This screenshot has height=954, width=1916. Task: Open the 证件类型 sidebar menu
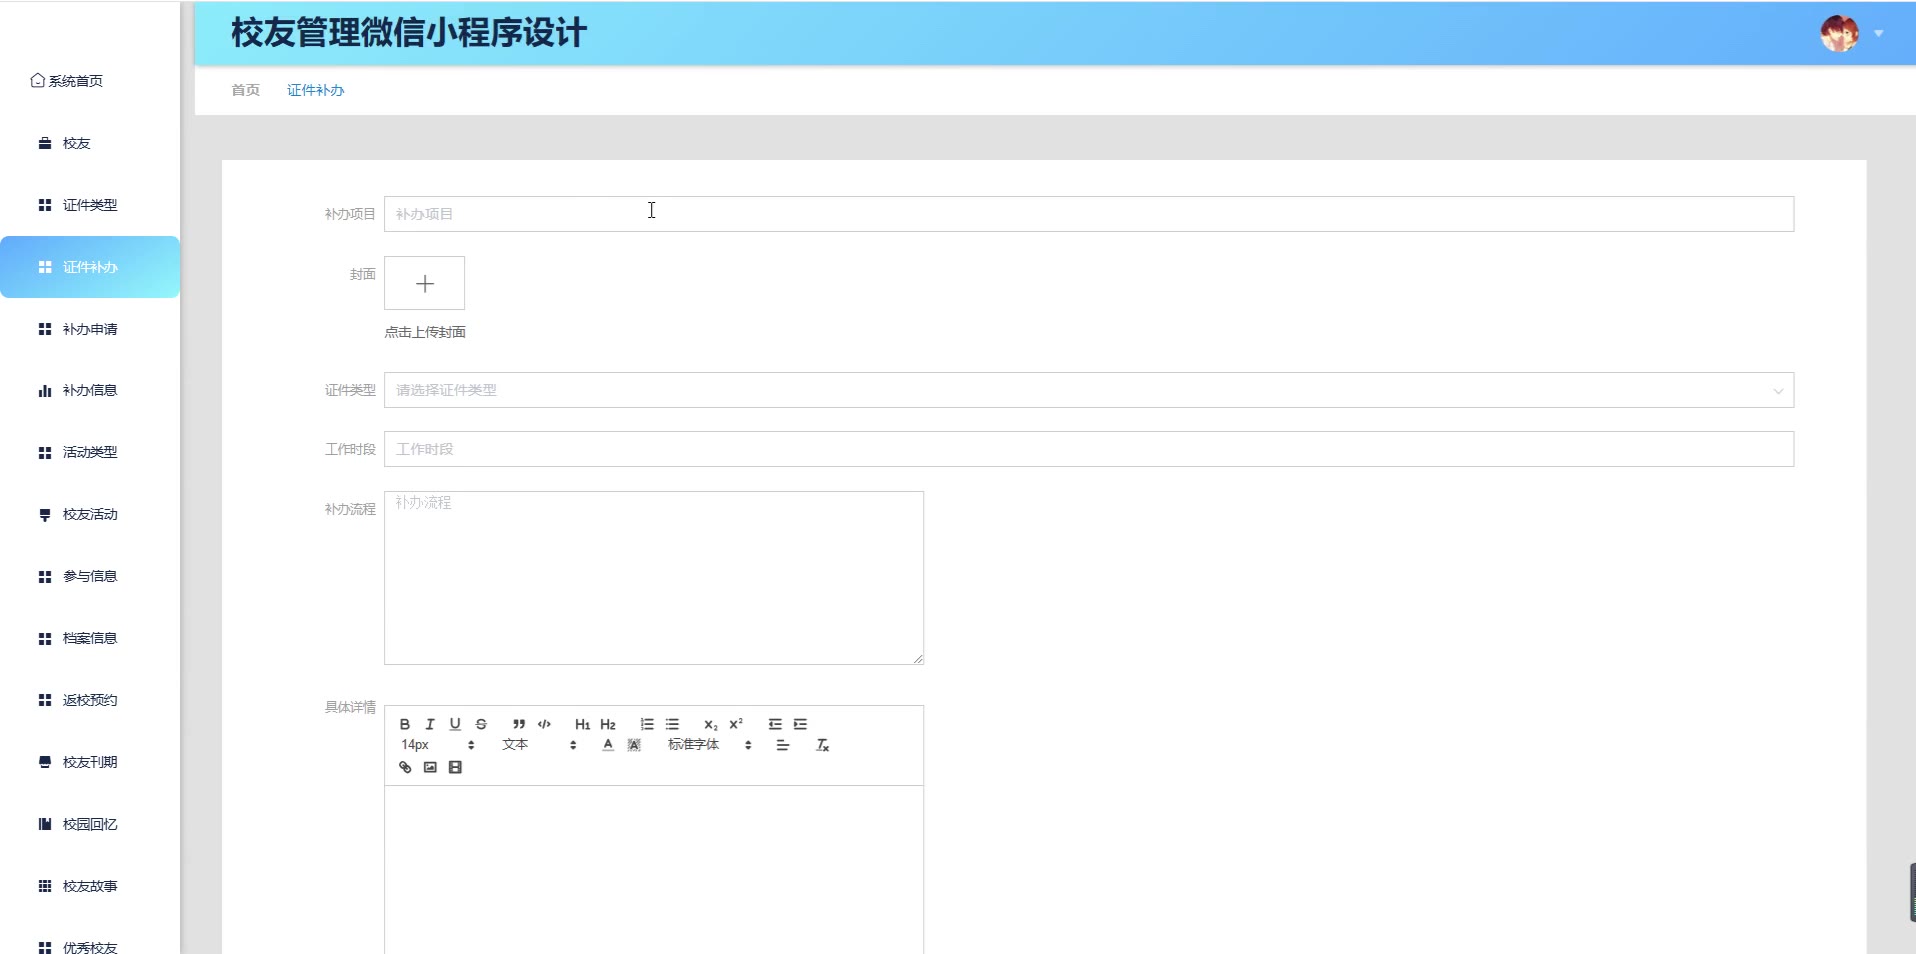90,205
